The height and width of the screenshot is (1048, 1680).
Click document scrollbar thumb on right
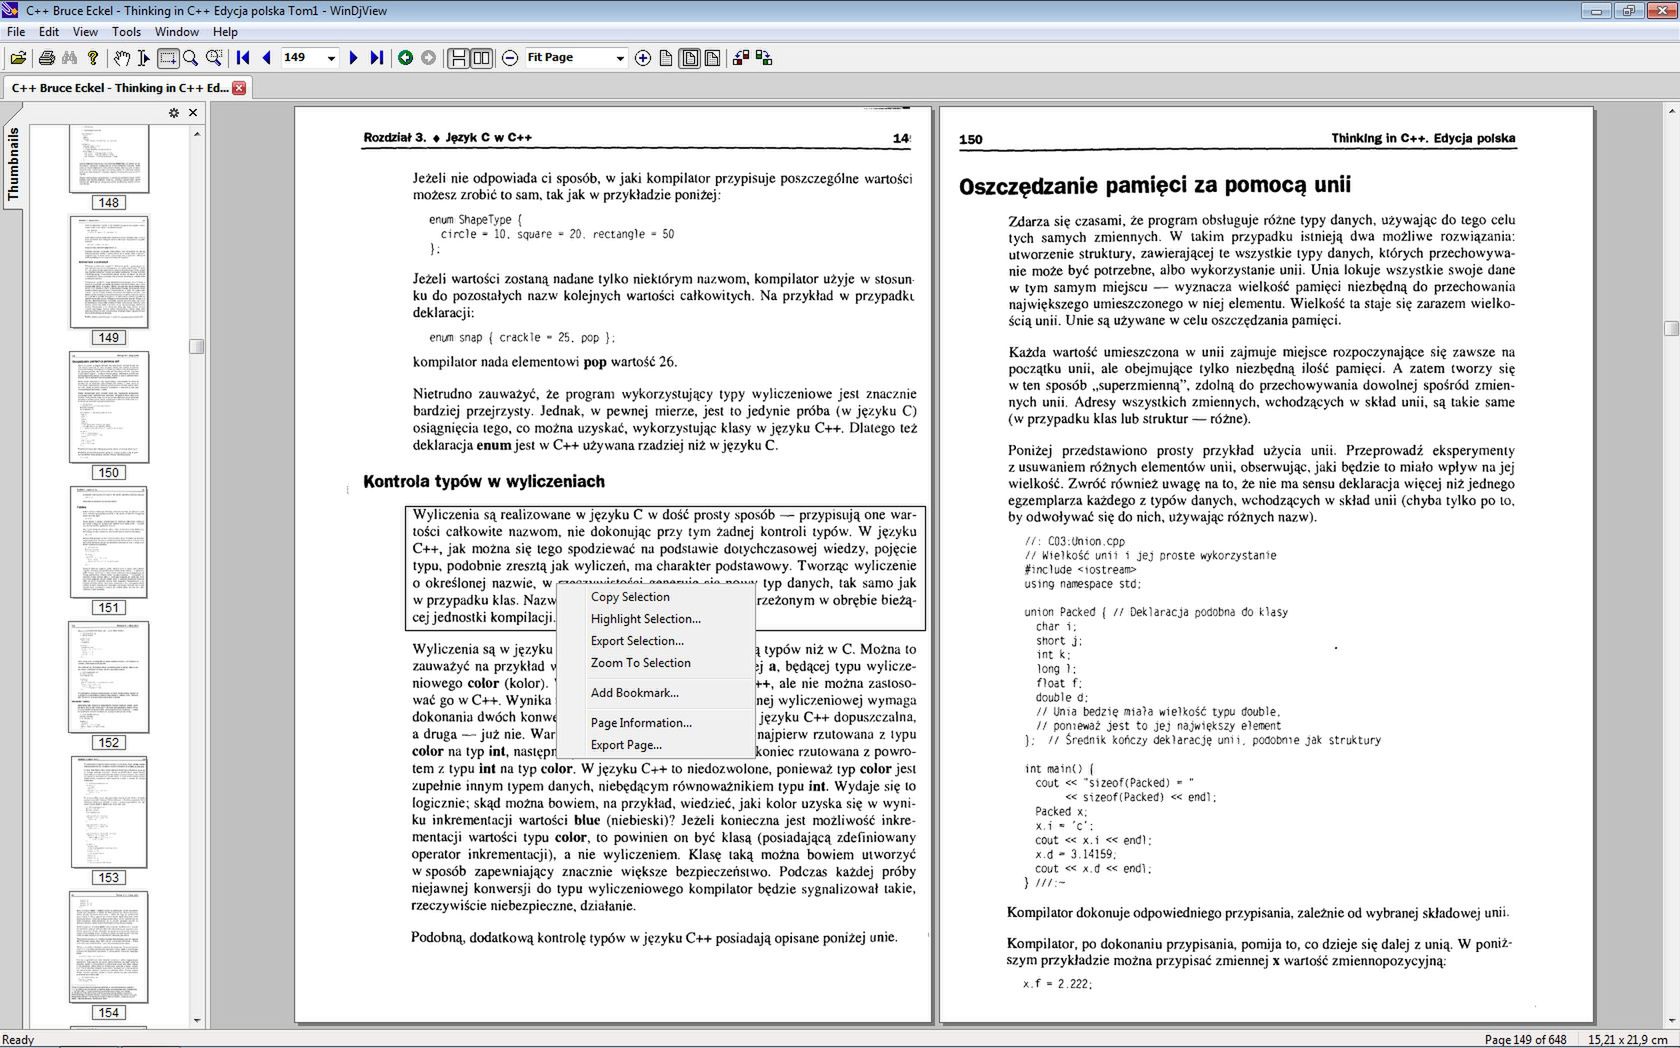coord(1671,328)
